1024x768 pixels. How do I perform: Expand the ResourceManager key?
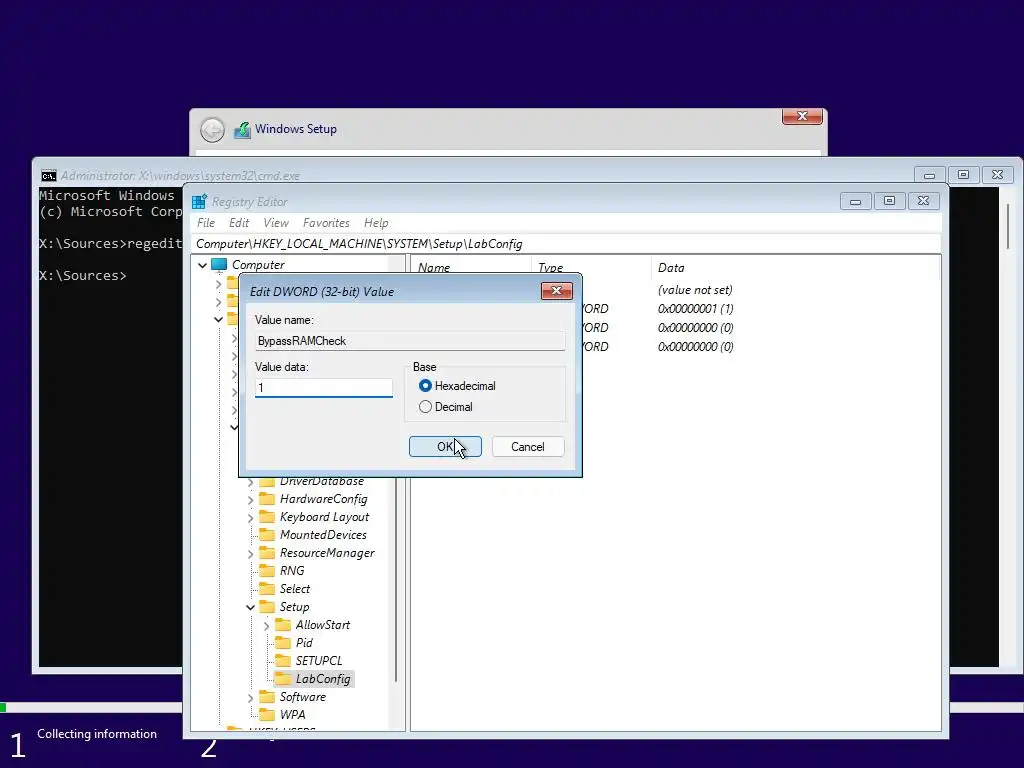(250, 554)
